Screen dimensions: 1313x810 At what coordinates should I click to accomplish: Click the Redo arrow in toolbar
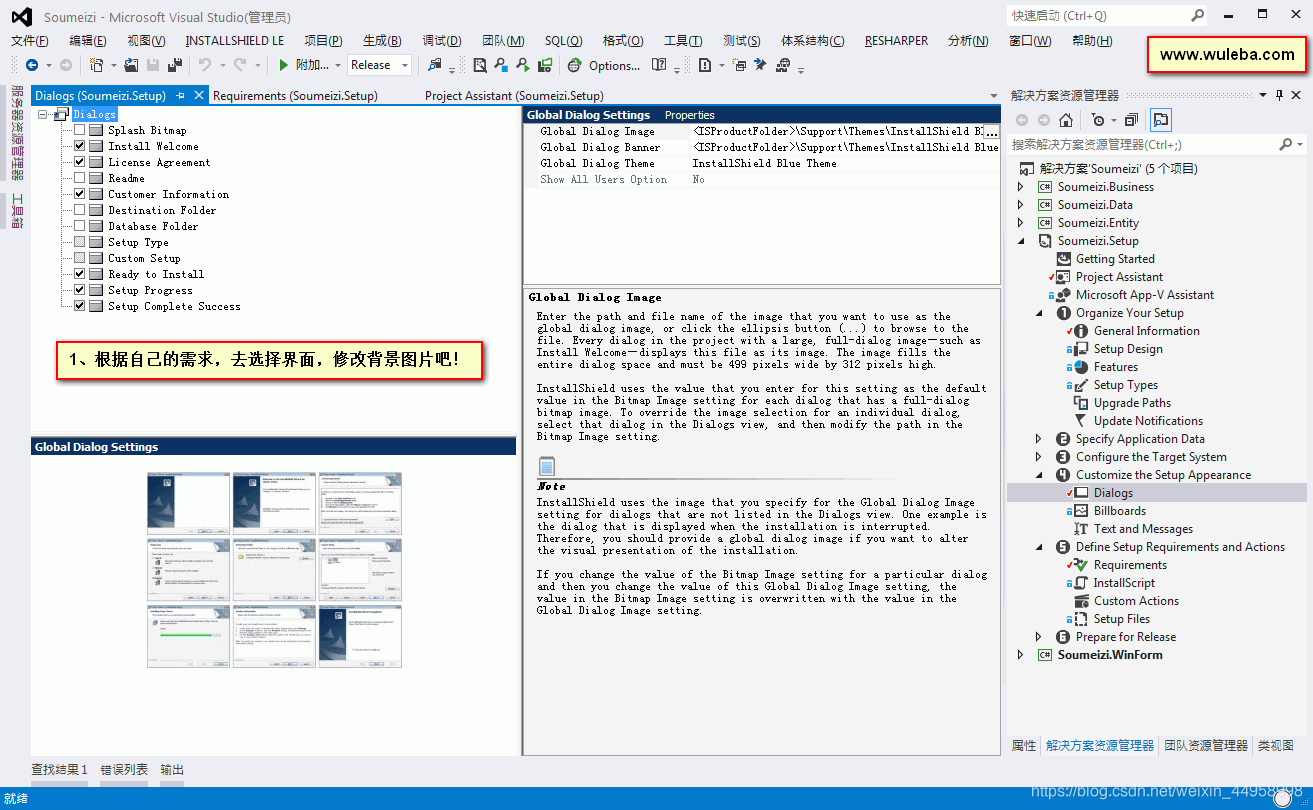coord(240,65)
